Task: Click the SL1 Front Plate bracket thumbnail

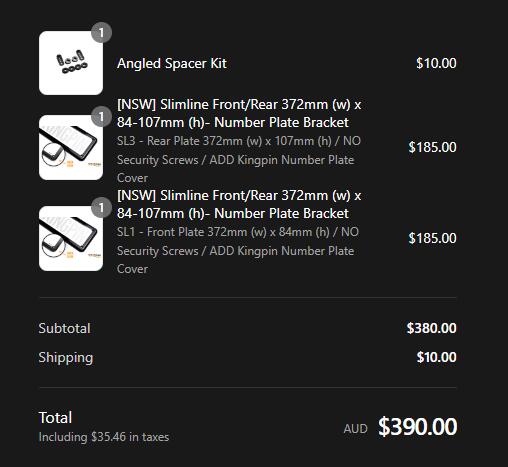Action: pos(71,238)
